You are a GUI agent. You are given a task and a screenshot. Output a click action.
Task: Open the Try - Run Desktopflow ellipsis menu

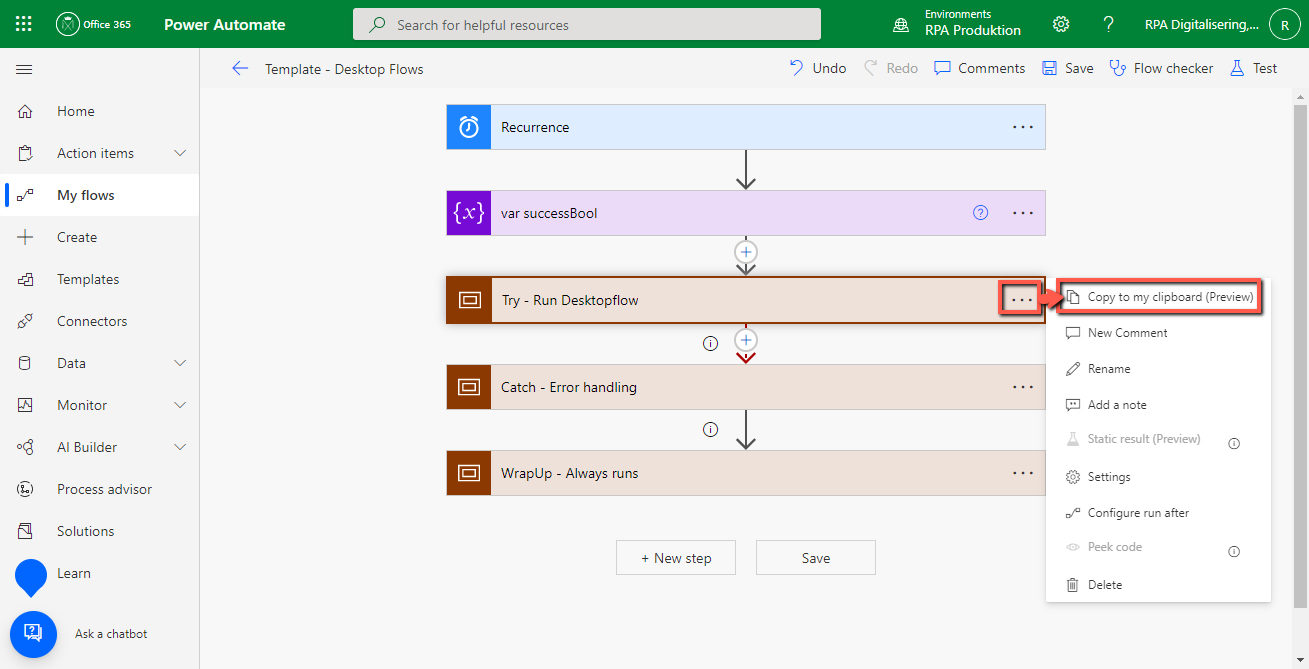click(x=1021, y=299)
